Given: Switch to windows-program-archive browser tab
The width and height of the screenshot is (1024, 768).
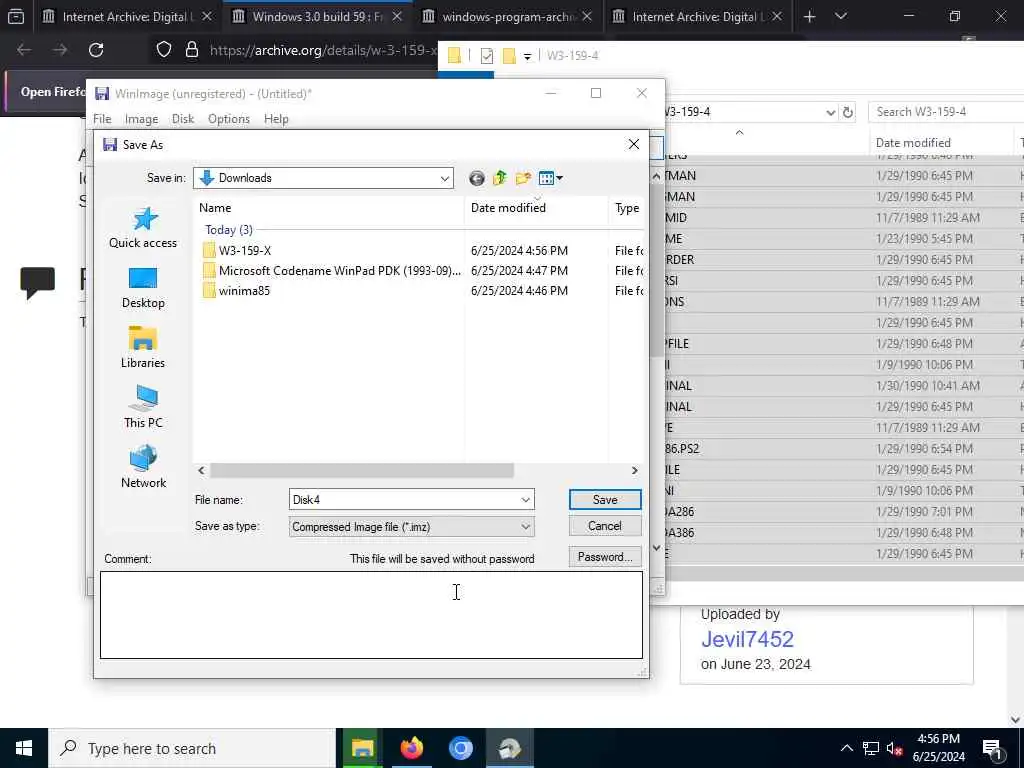Looking at the screenshot, I should [x=507, y=16].
